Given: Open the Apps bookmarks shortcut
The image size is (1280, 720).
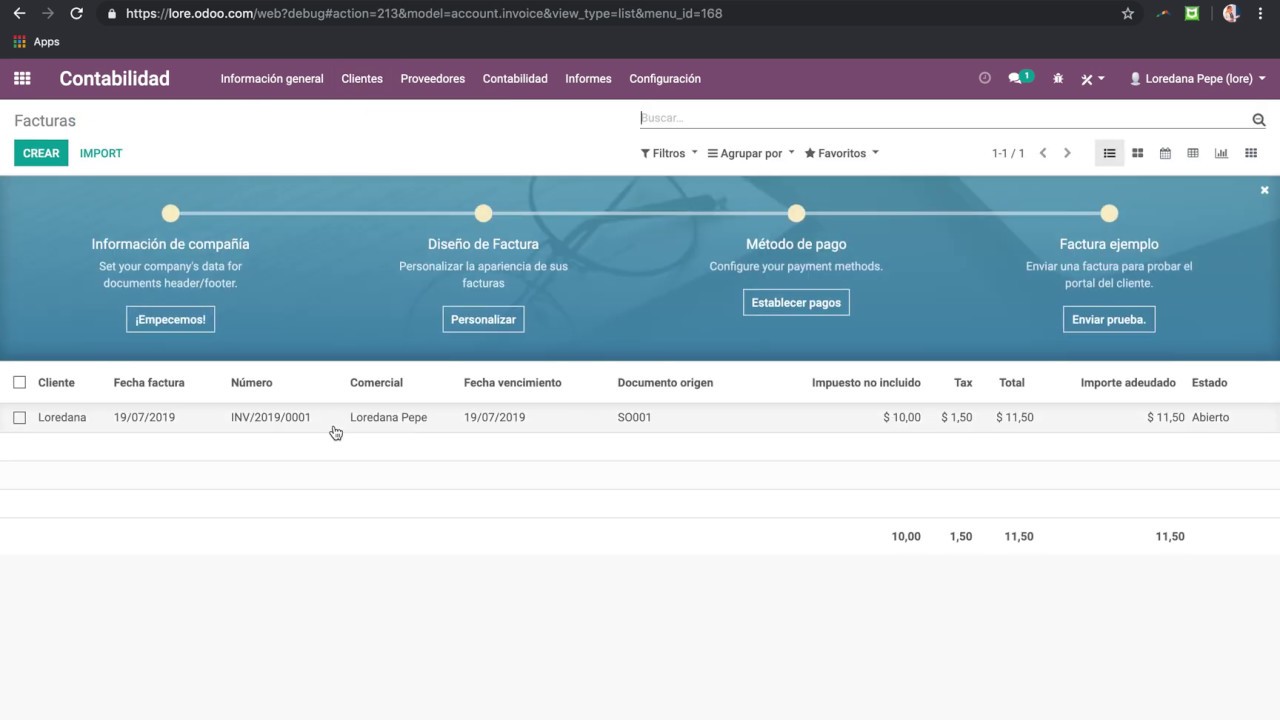Looking at the screenshot, I should pos(36,42).
